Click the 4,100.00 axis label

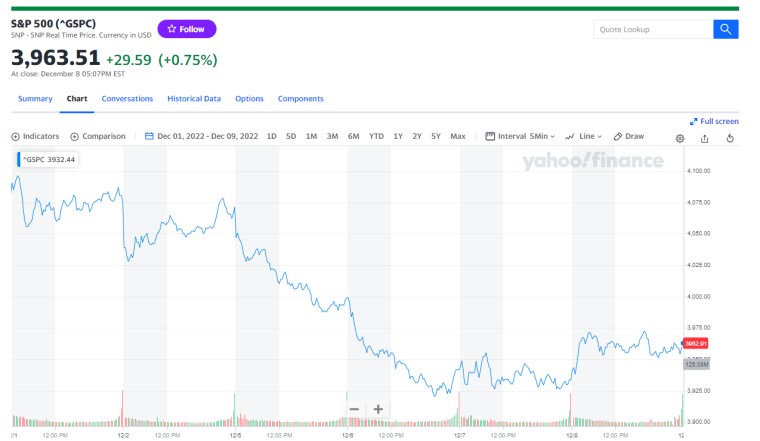tap(698, 171)
